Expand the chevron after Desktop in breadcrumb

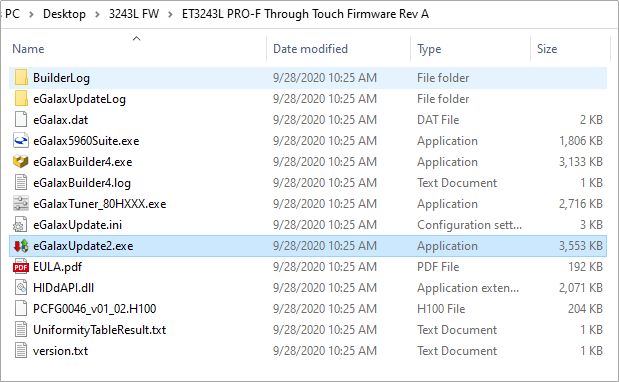point(97,14)
